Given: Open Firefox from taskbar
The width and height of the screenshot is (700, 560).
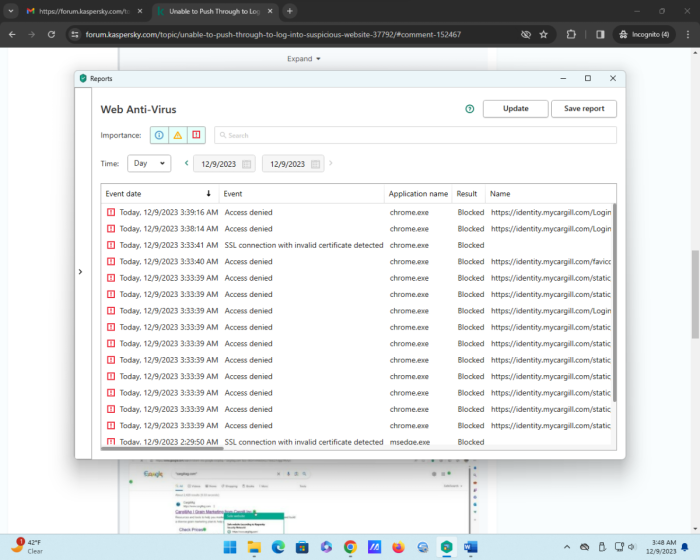Looking at the screenshot, I should 398,547.
